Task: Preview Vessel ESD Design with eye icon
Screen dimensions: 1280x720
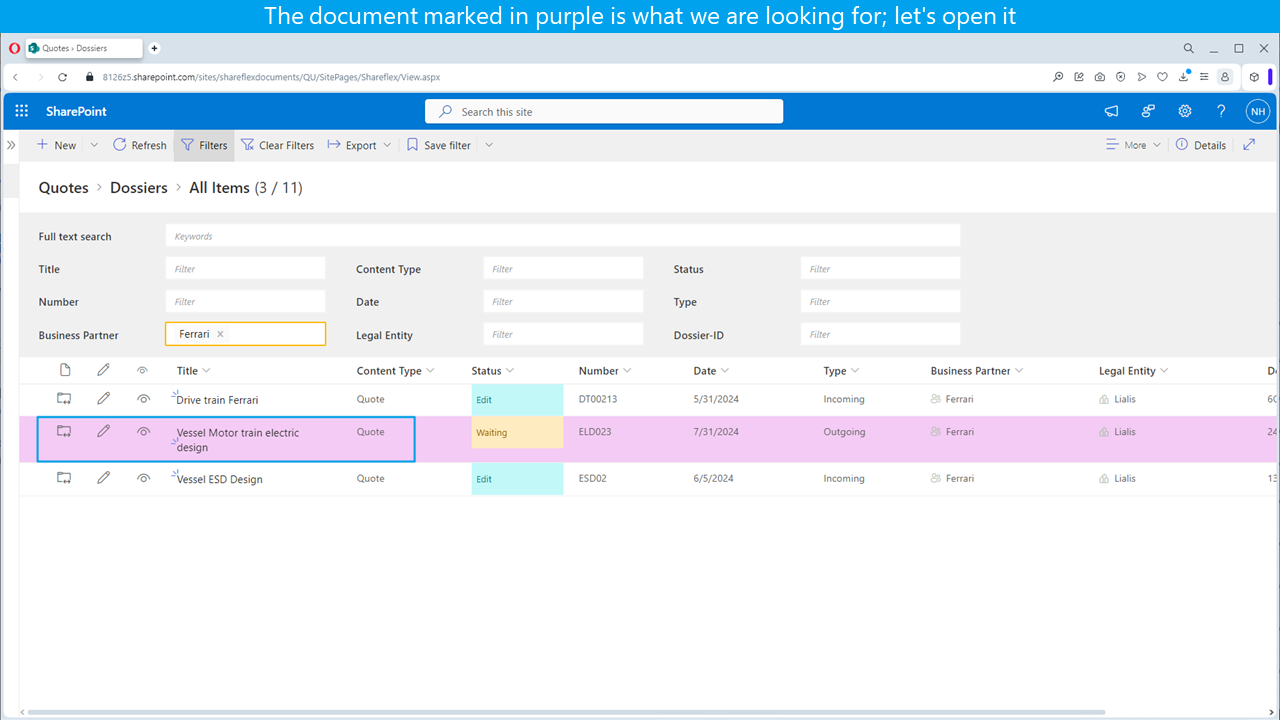Action: [x=144, y=478]
